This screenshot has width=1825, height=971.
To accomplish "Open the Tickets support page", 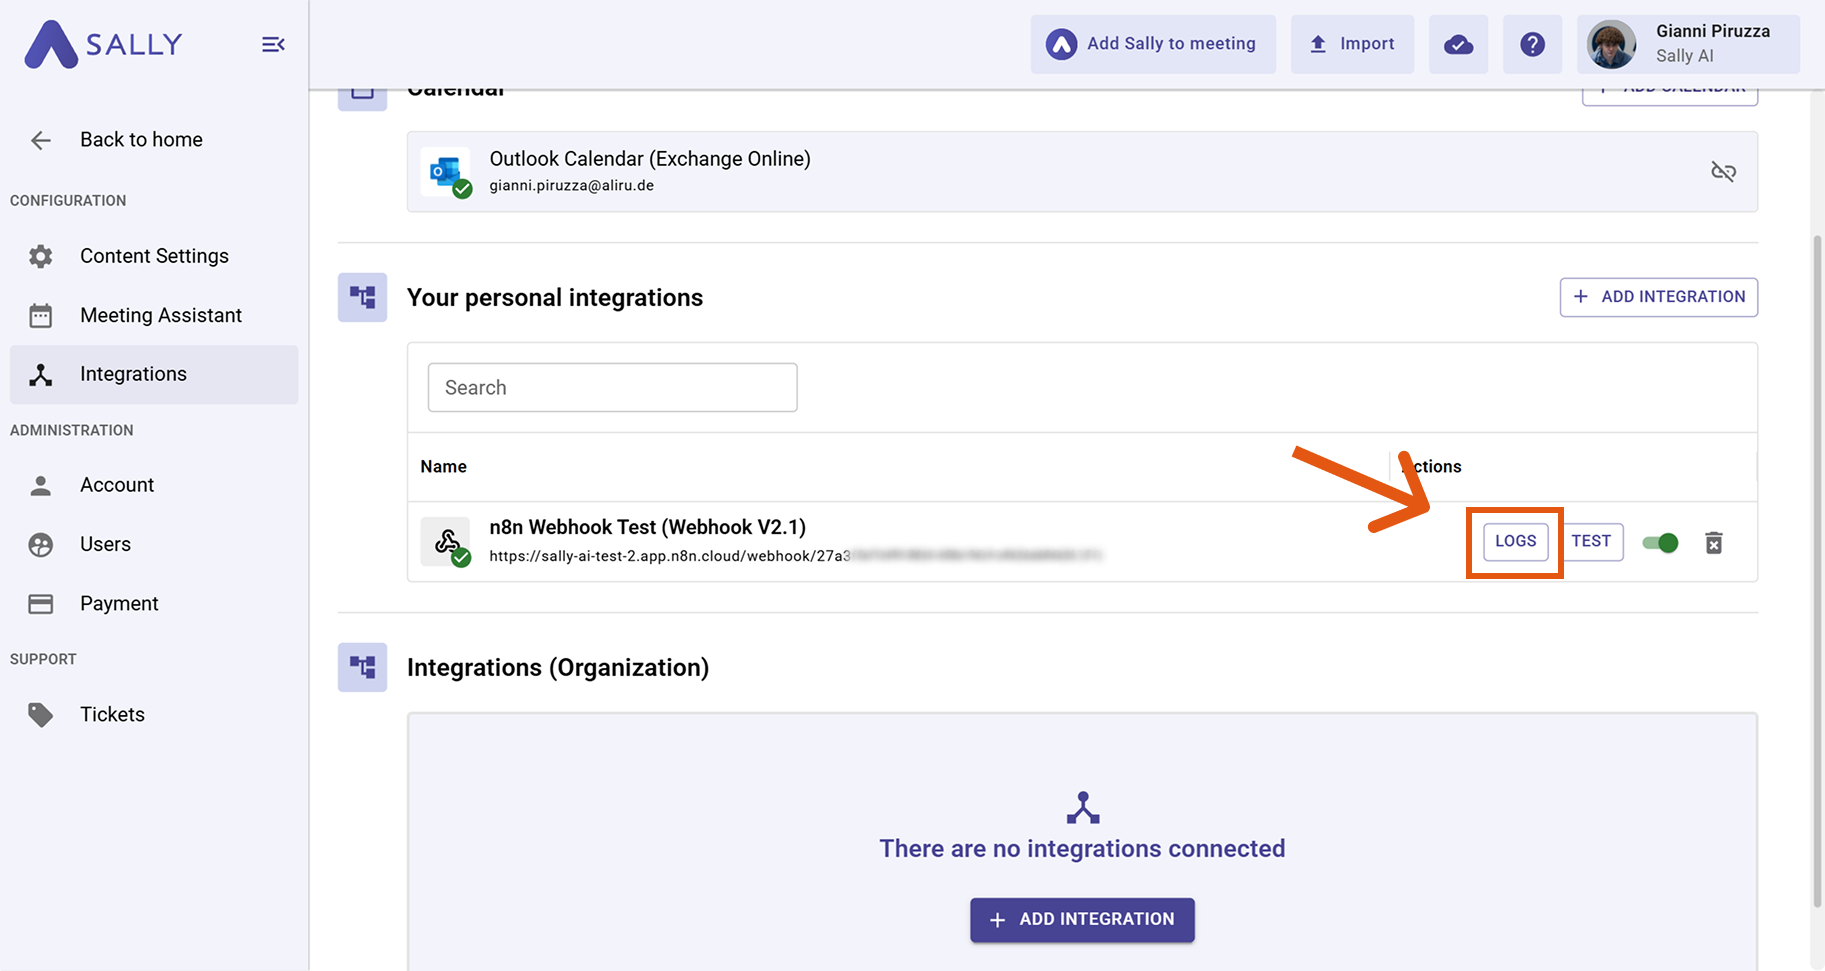I will 112,714.
